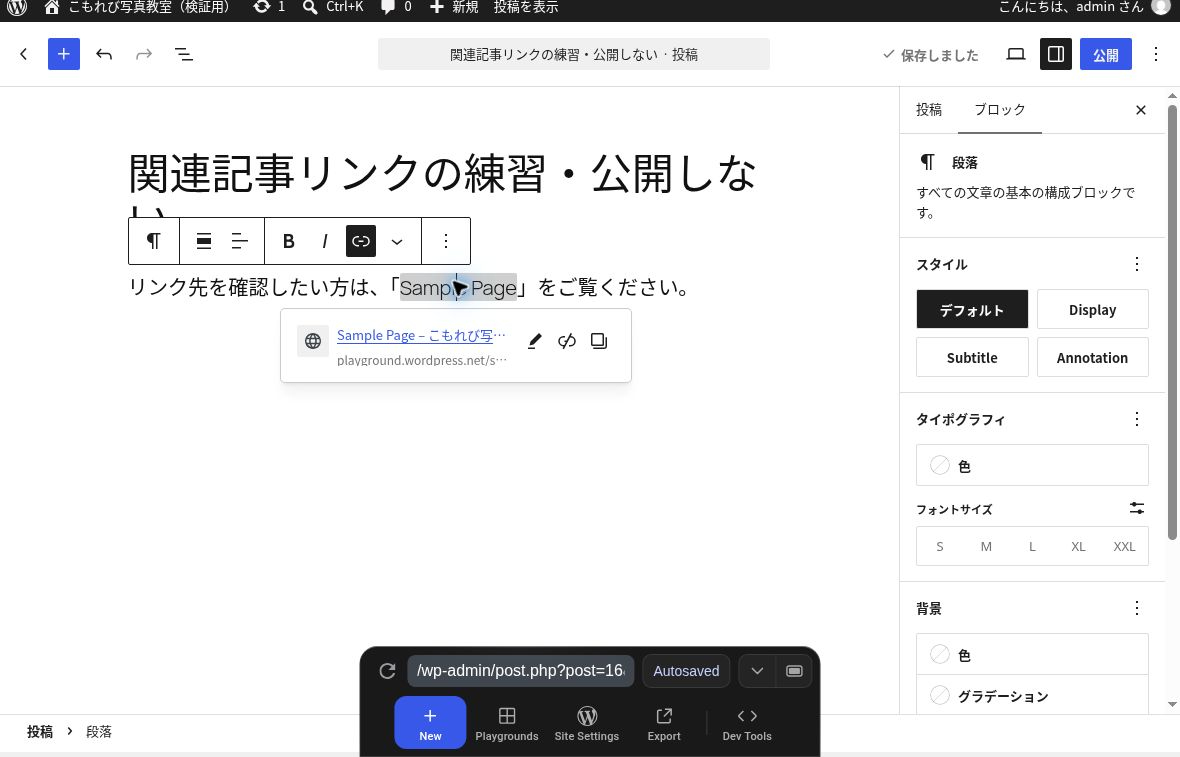Choose font size XXL
The image size is (1180, 757).
pyautogui.click(x=1124, y=546)
